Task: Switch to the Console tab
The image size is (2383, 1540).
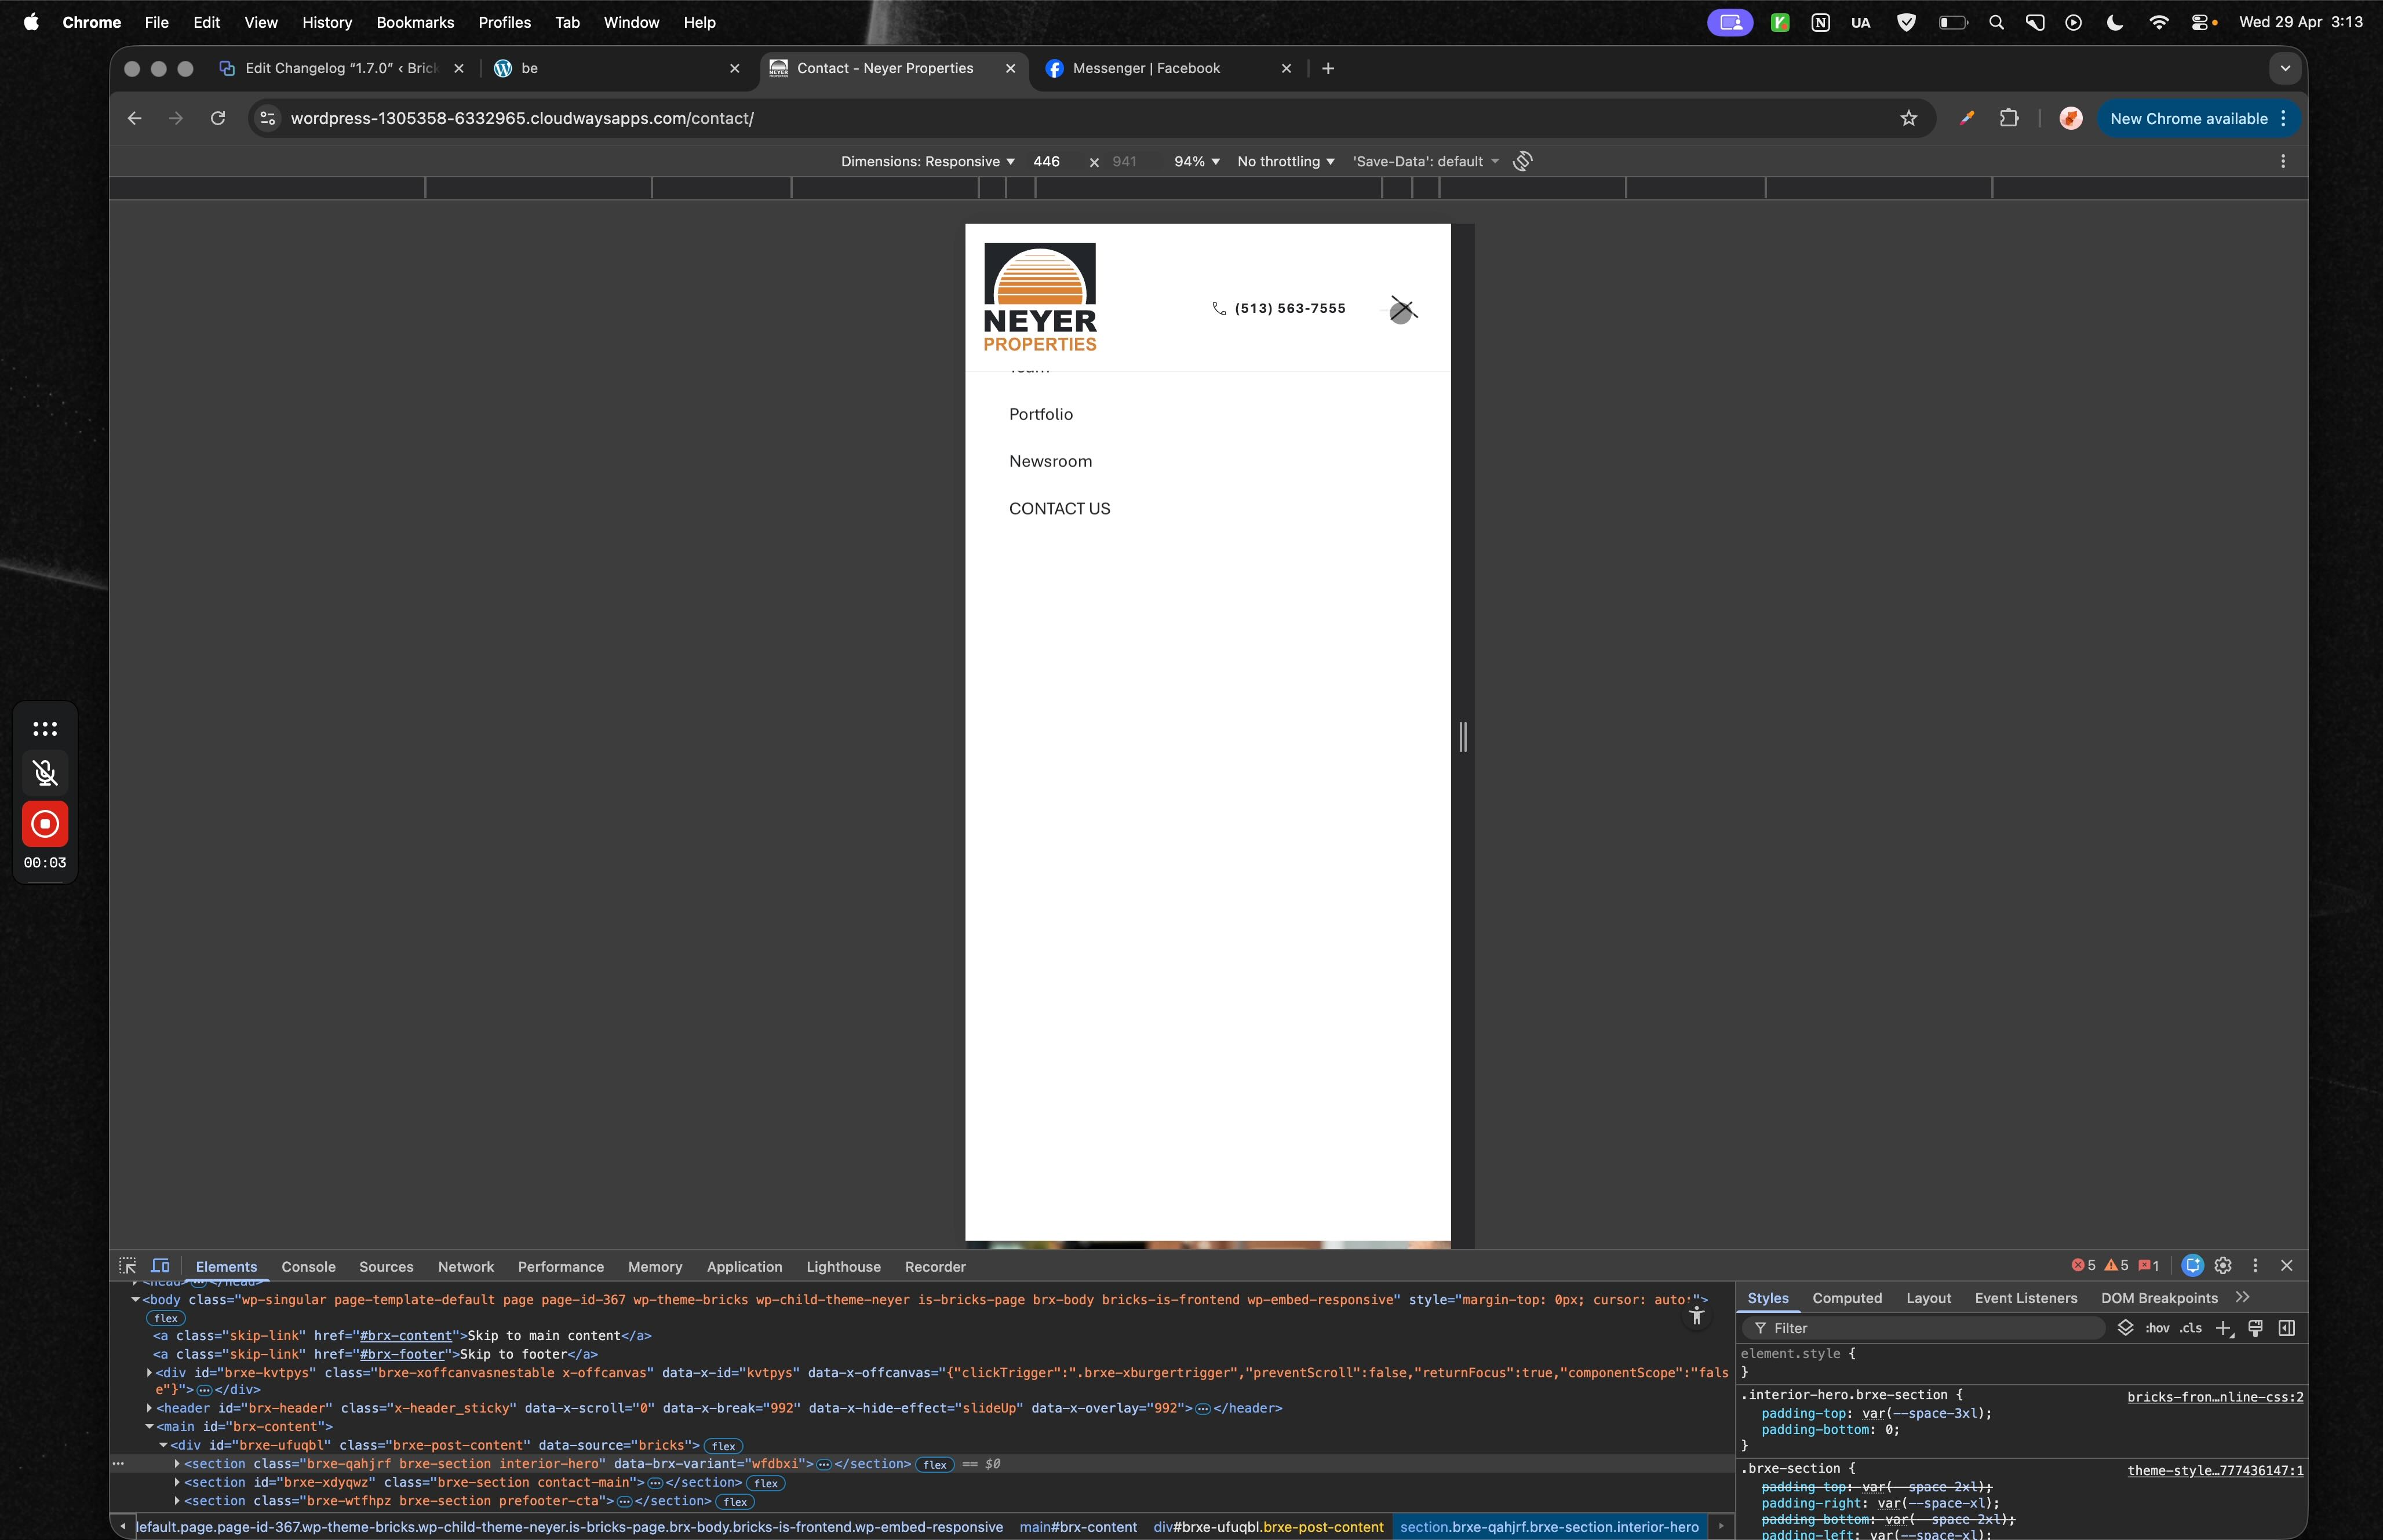Action: click(x=308, y=1267)
